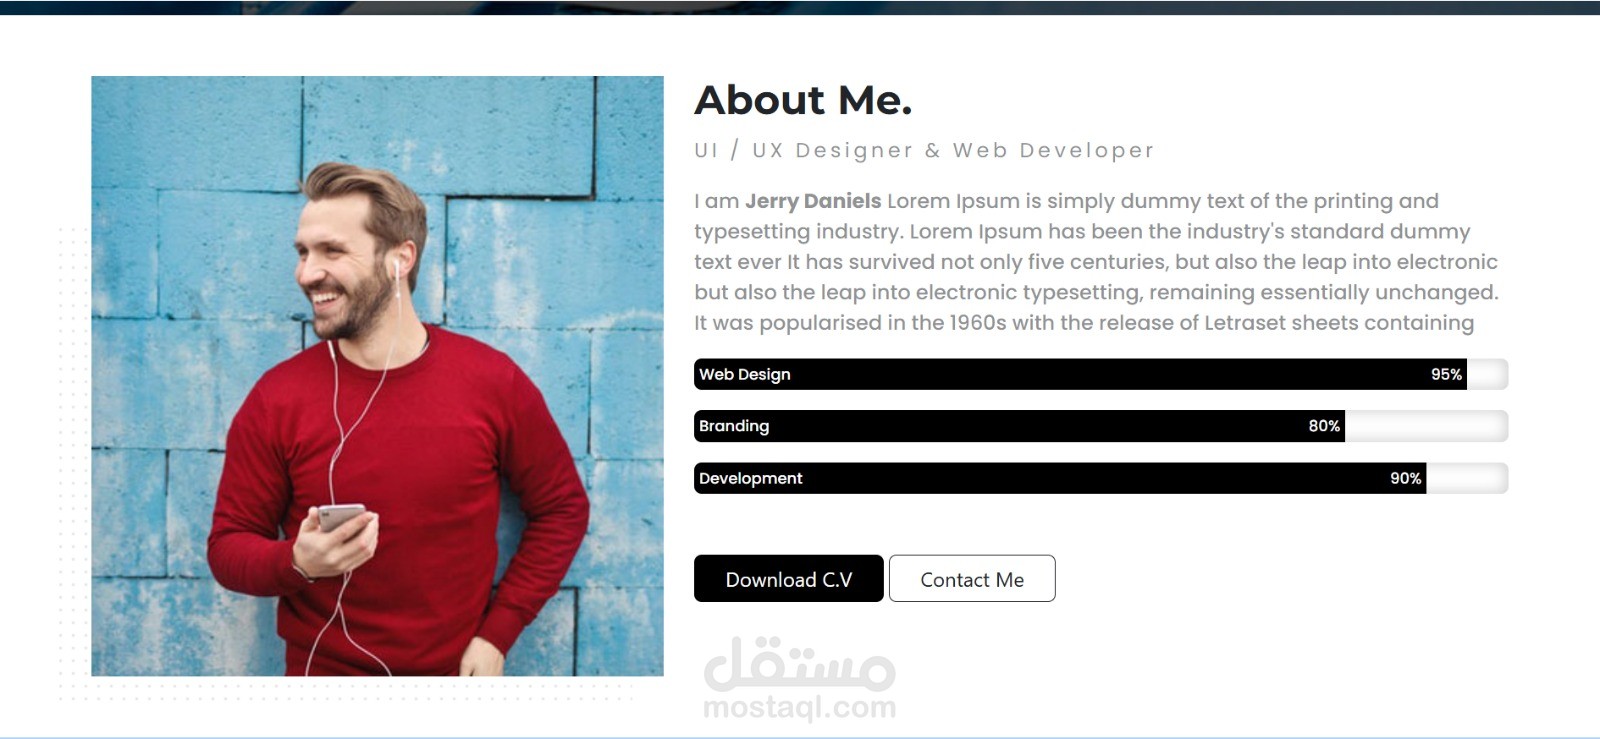Click the Arabic mostaql logo watermark
1600x739 pixels.
(x=799, y=664)
